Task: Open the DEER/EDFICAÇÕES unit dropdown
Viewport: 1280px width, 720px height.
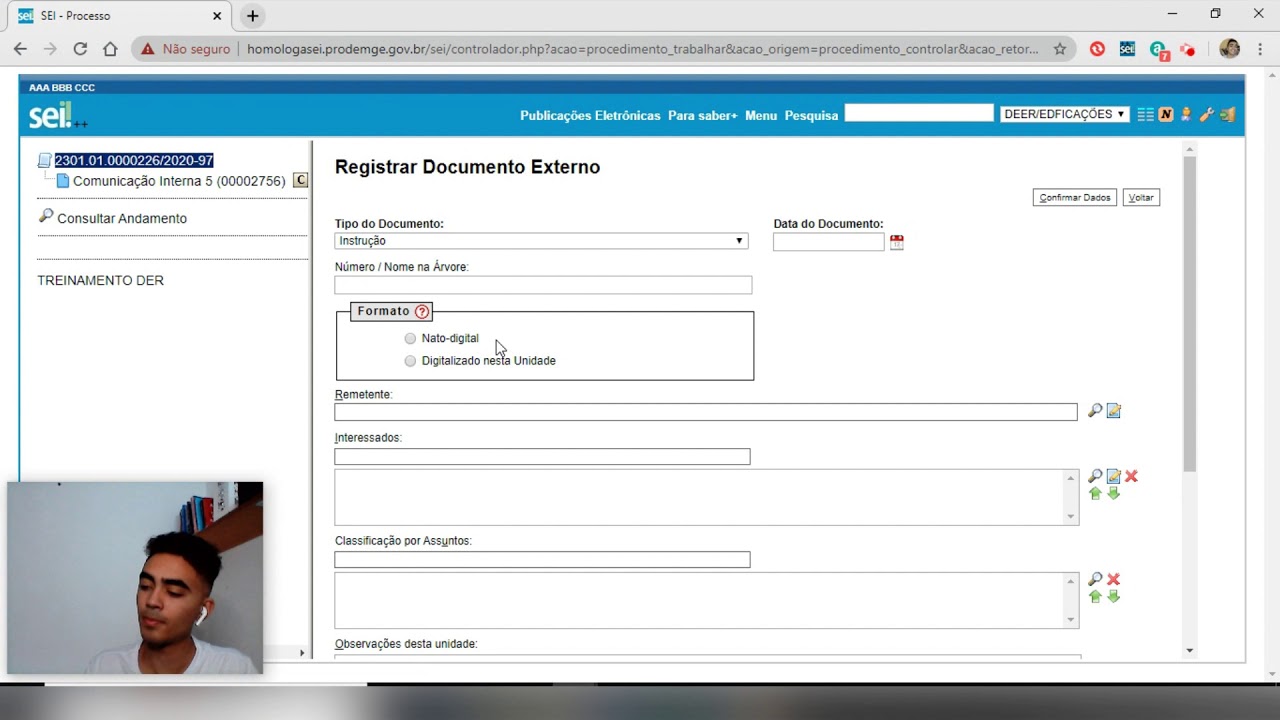Action: click(1065, 115)
